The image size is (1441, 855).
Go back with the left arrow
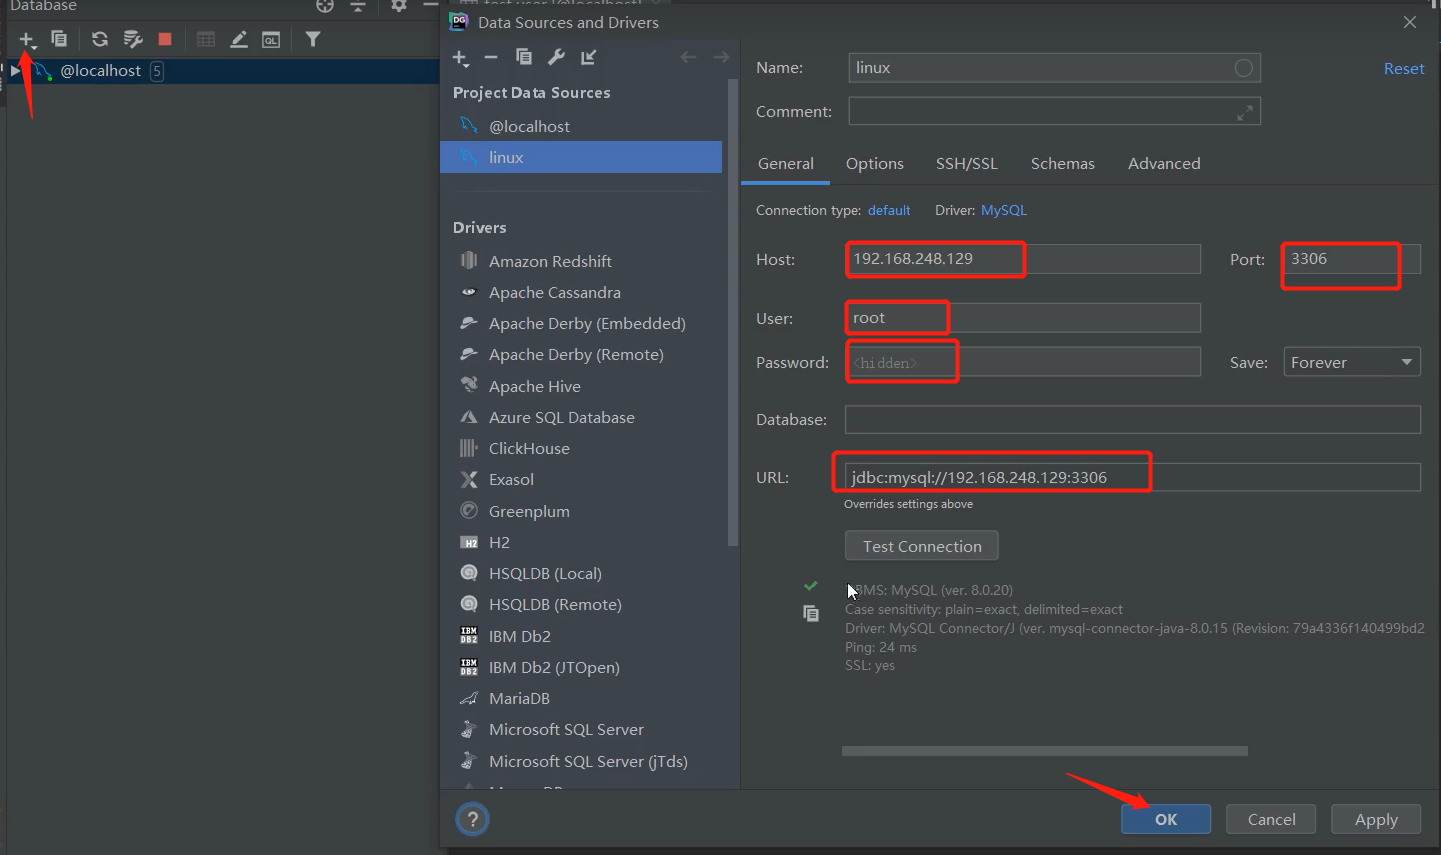pyautogui.click(x=688, y=57)
